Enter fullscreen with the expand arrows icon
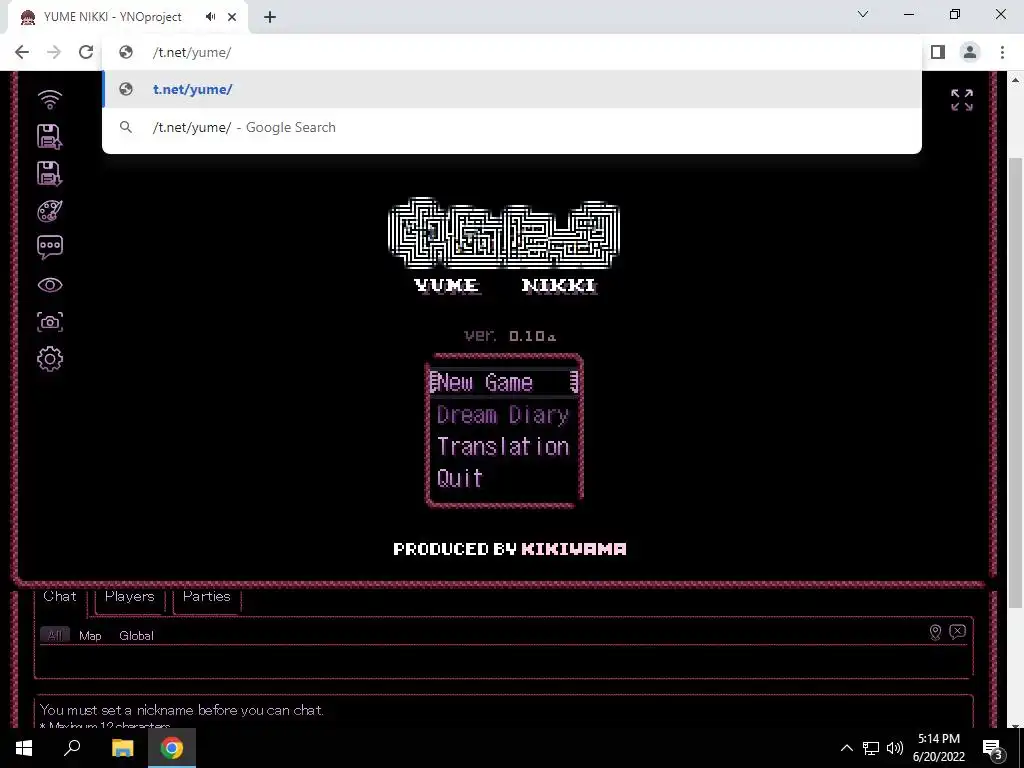The width and height of the screenshot is (1024, 768). click(962, 100)
